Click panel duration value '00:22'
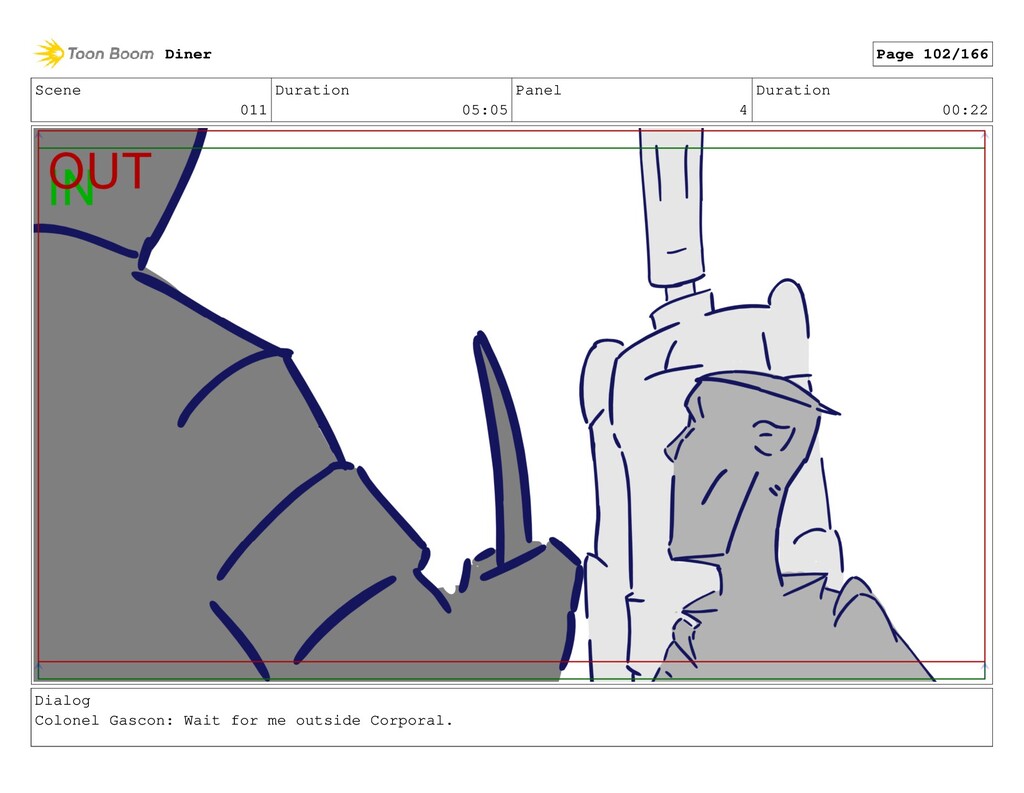Image resolution: width=1024 pixels, height=793 pixels. pyautogui.click(x=965, y=110)
